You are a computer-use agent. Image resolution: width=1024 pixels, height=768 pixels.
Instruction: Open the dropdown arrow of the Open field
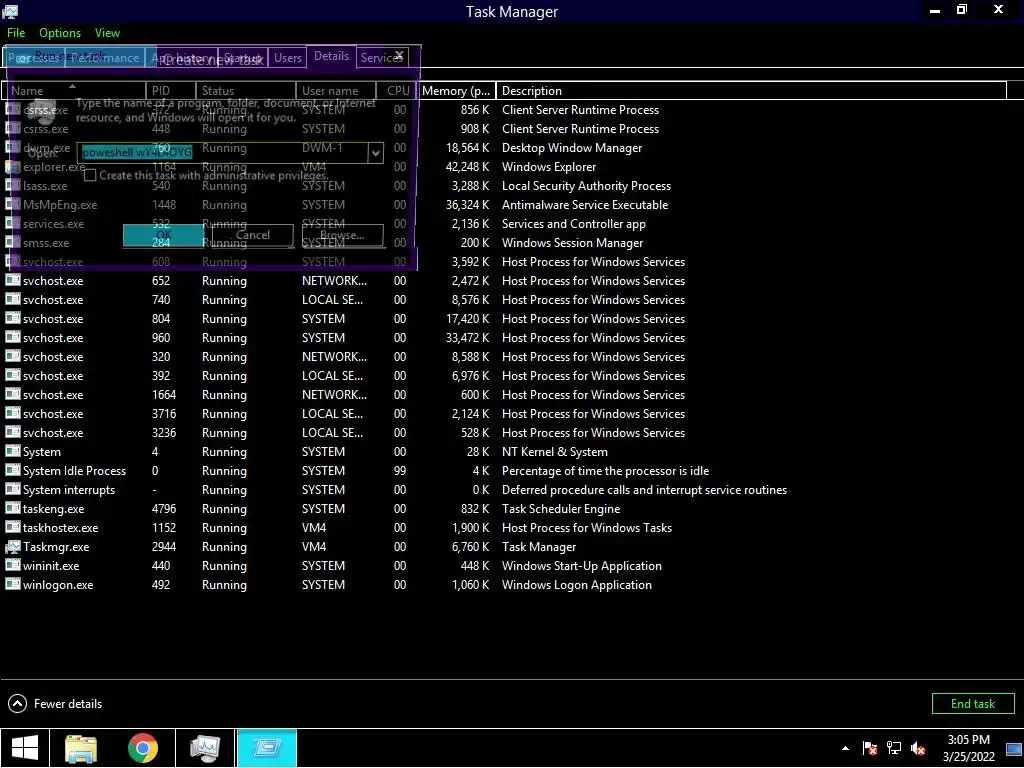point(376,153)
